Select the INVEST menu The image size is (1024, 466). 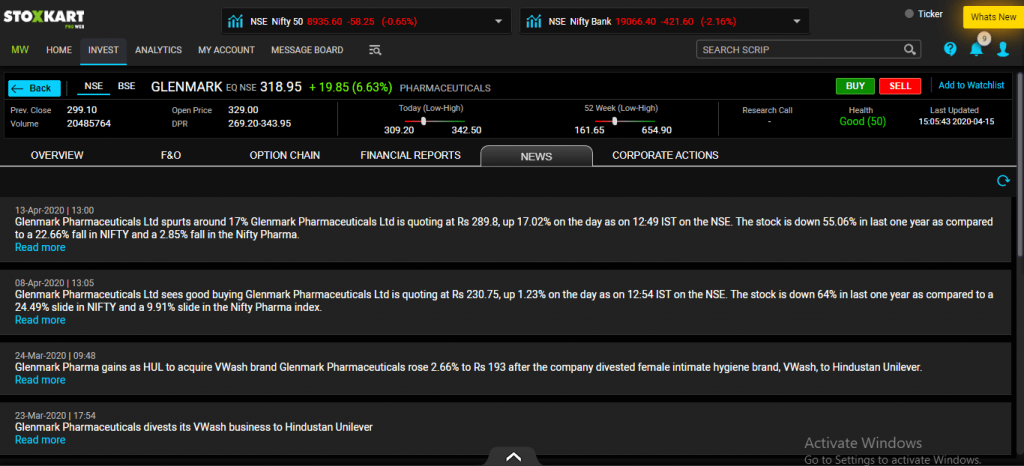click(x=103, y=50)
